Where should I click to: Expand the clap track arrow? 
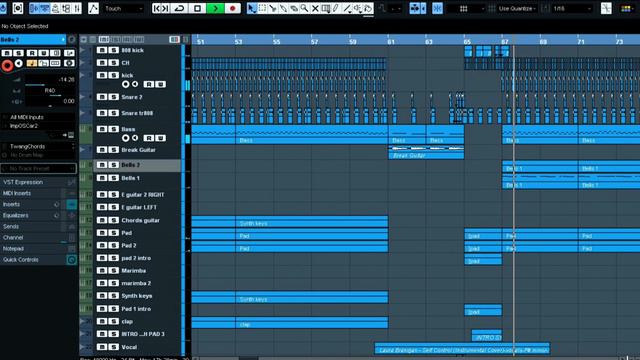point(82,321)
